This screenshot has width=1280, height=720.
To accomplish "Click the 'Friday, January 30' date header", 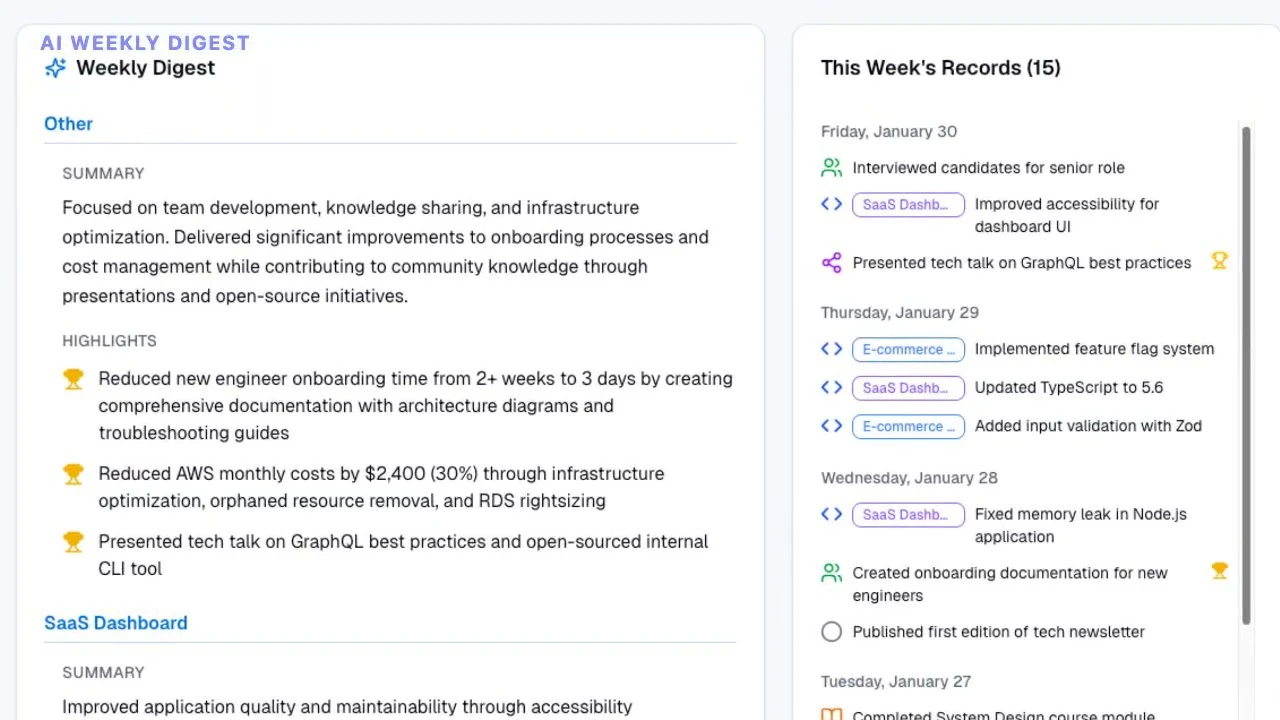I will pyautogui.click(x=889, y=132).
